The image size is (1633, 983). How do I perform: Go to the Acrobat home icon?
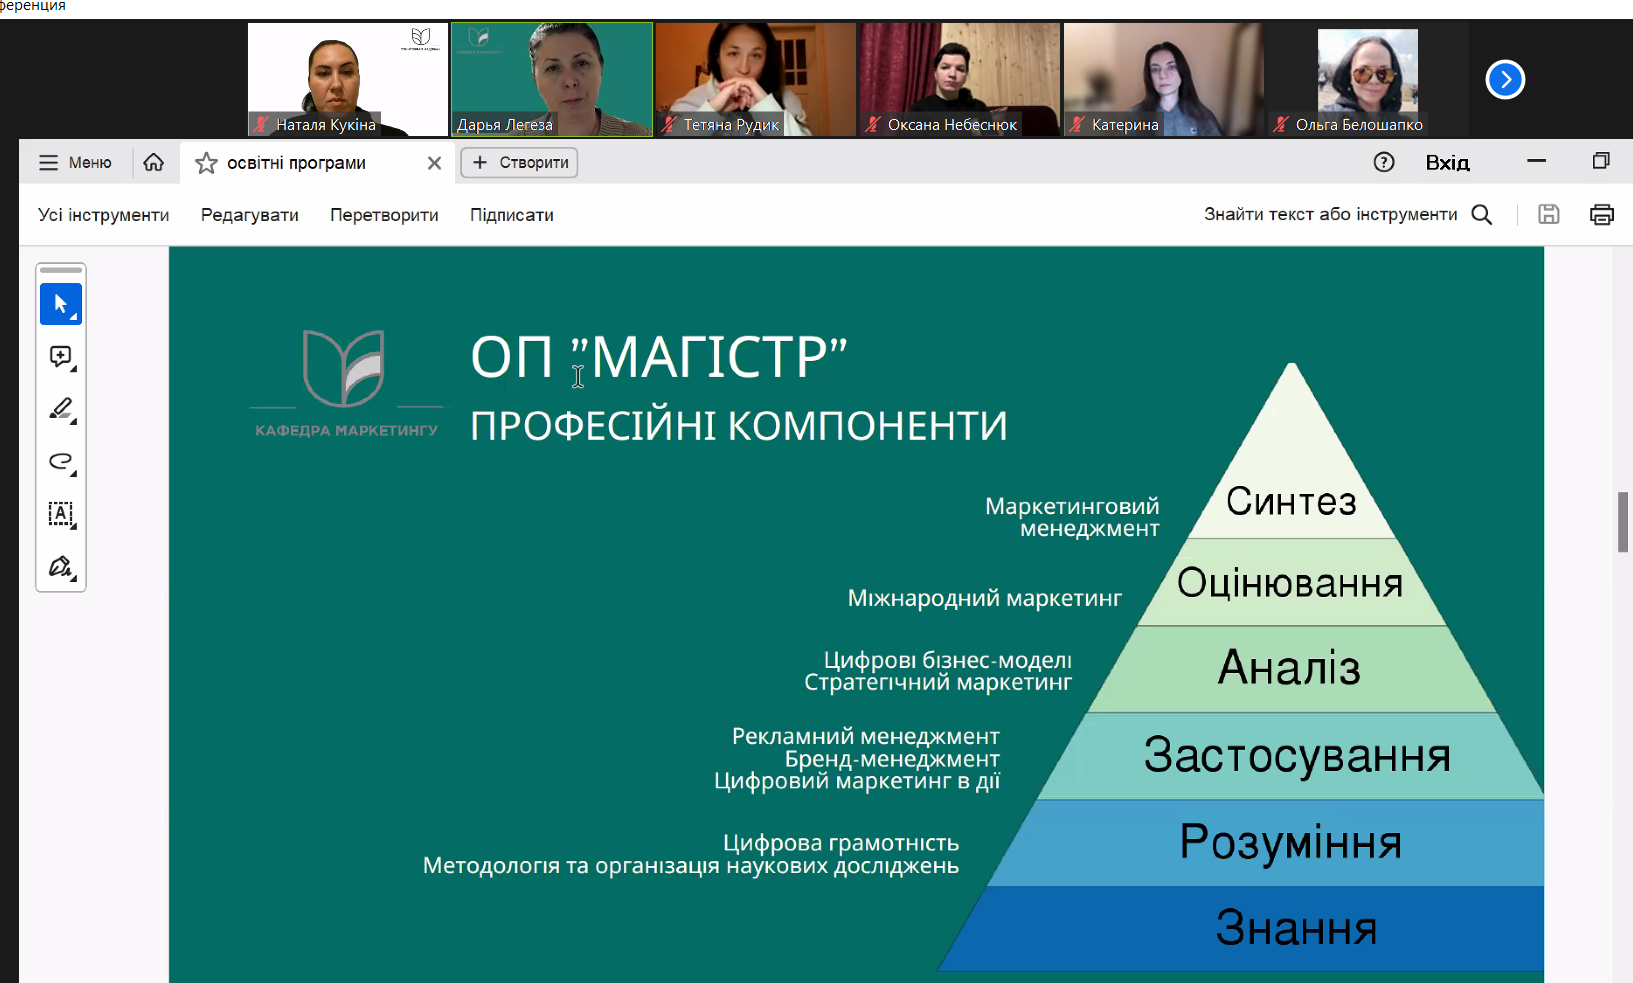click(x=154, y=162)
